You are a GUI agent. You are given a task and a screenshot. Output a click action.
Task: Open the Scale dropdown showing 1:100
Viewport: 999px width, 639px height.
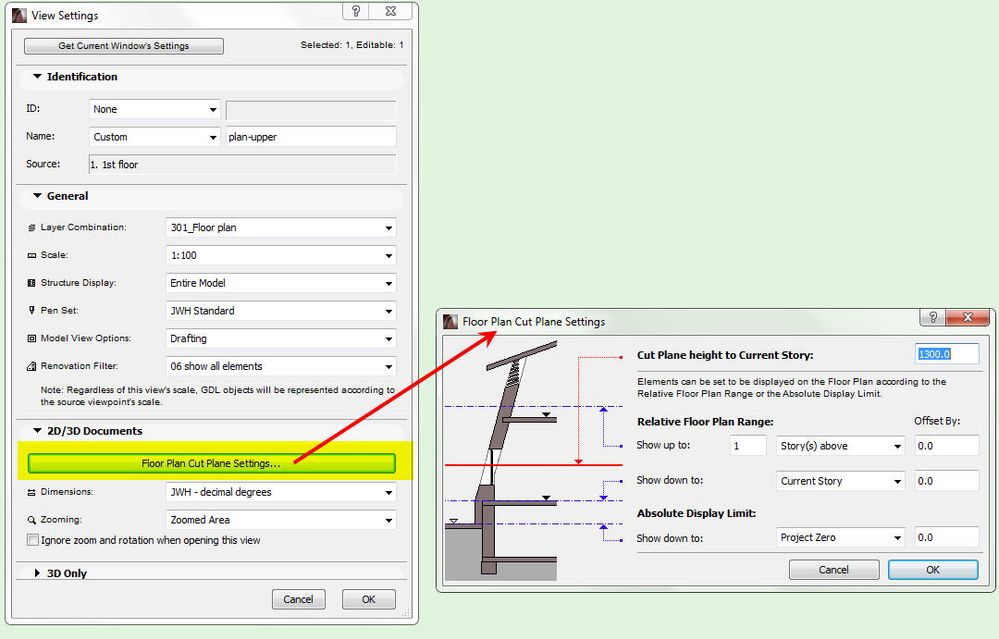[281, 255]
